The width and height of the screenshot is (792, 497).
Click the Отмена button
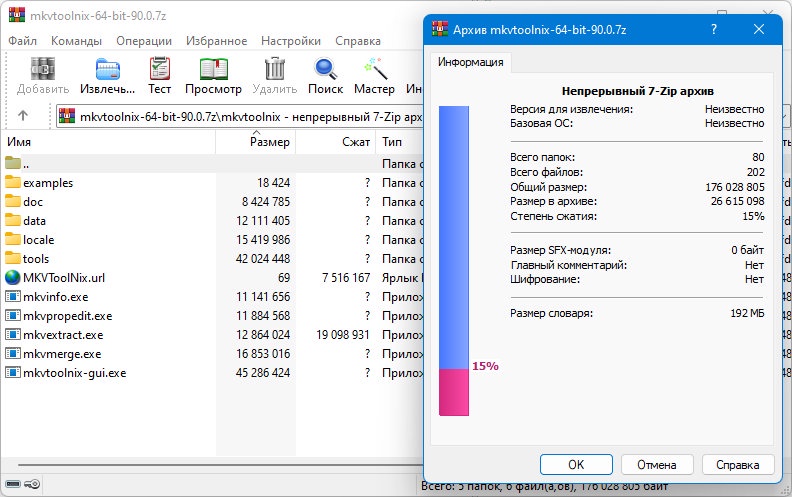657,465
